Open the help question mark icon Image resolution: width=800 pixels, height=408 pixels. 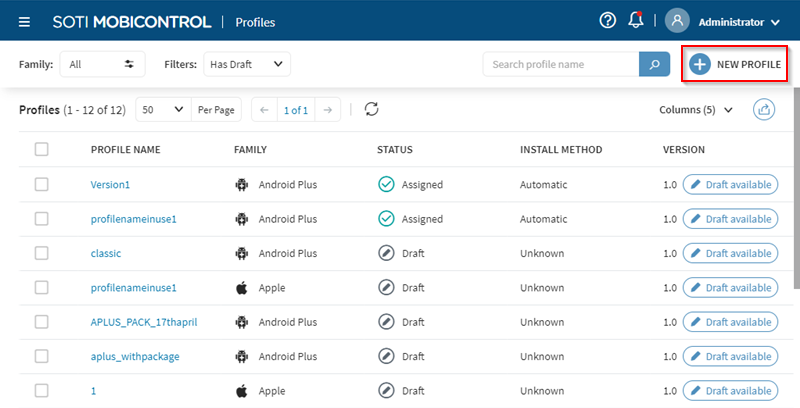tap(607, 21)
